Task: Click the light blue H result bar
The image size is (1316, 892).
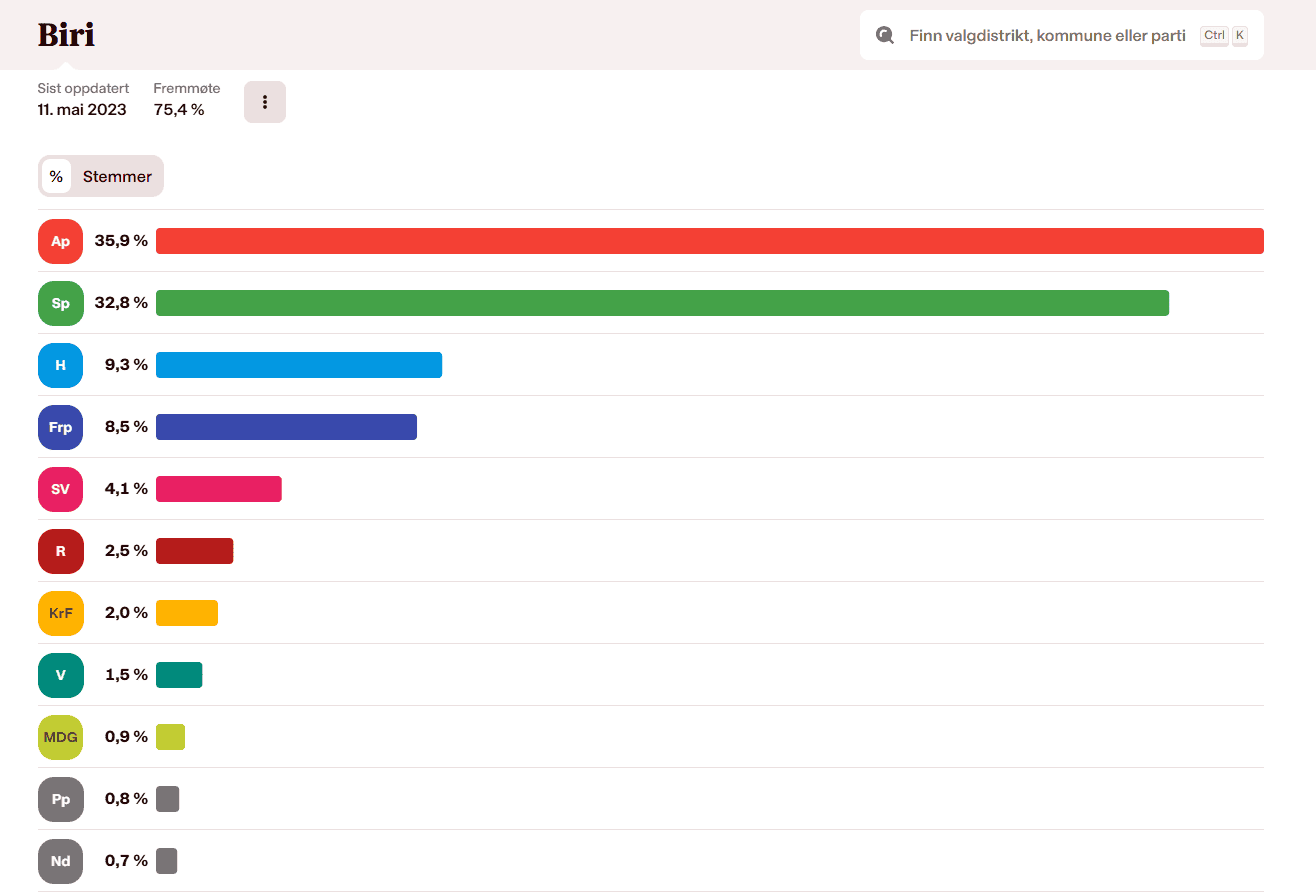Action: coord(298,365)
